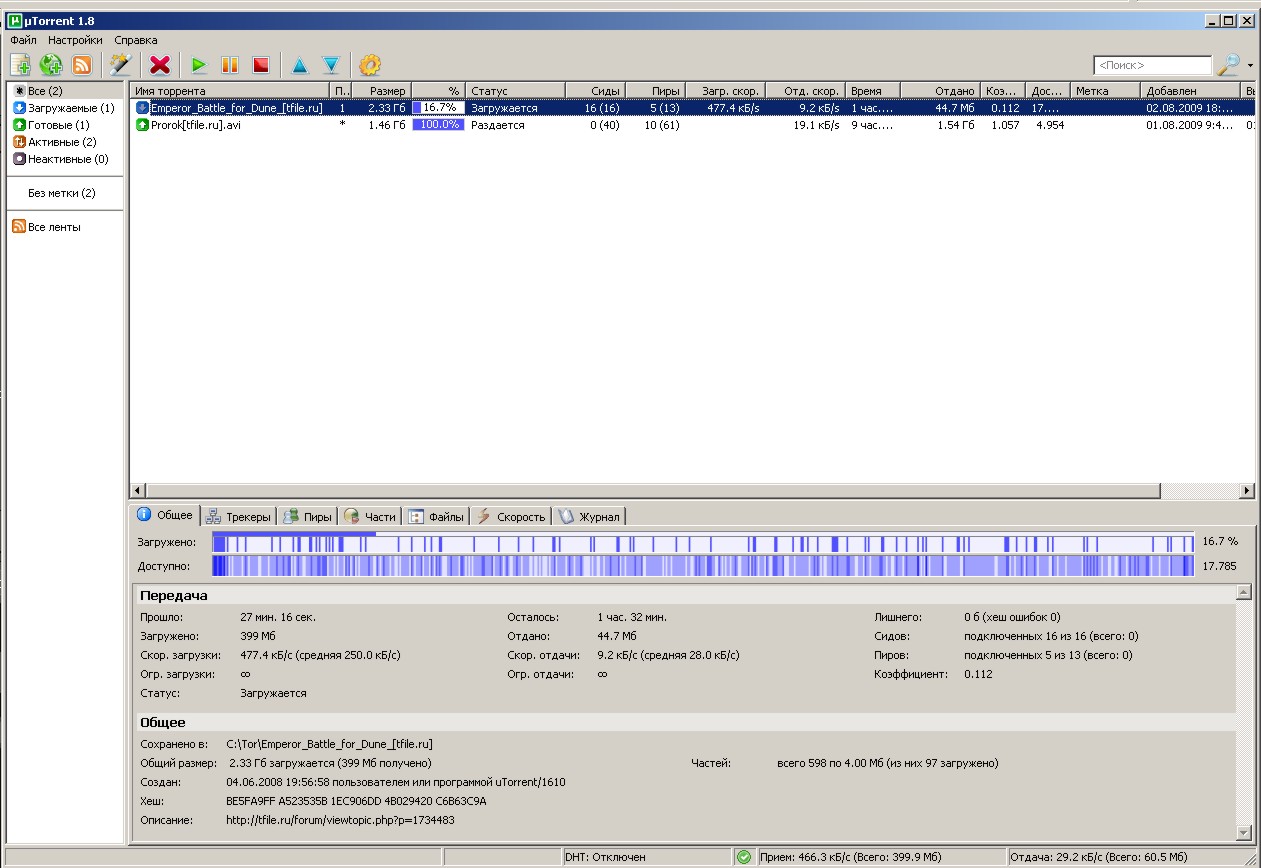Start the torrent with green play icon
This screenshot has width=1261, height=868.
click(199, 65)
